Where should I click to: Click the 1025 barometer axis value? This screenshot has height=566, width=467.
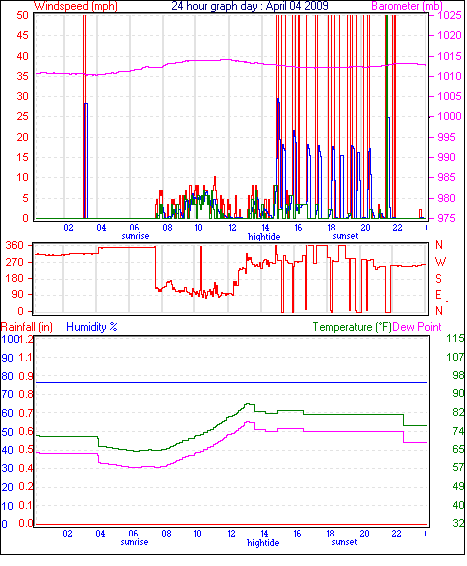tap(449, 15)
